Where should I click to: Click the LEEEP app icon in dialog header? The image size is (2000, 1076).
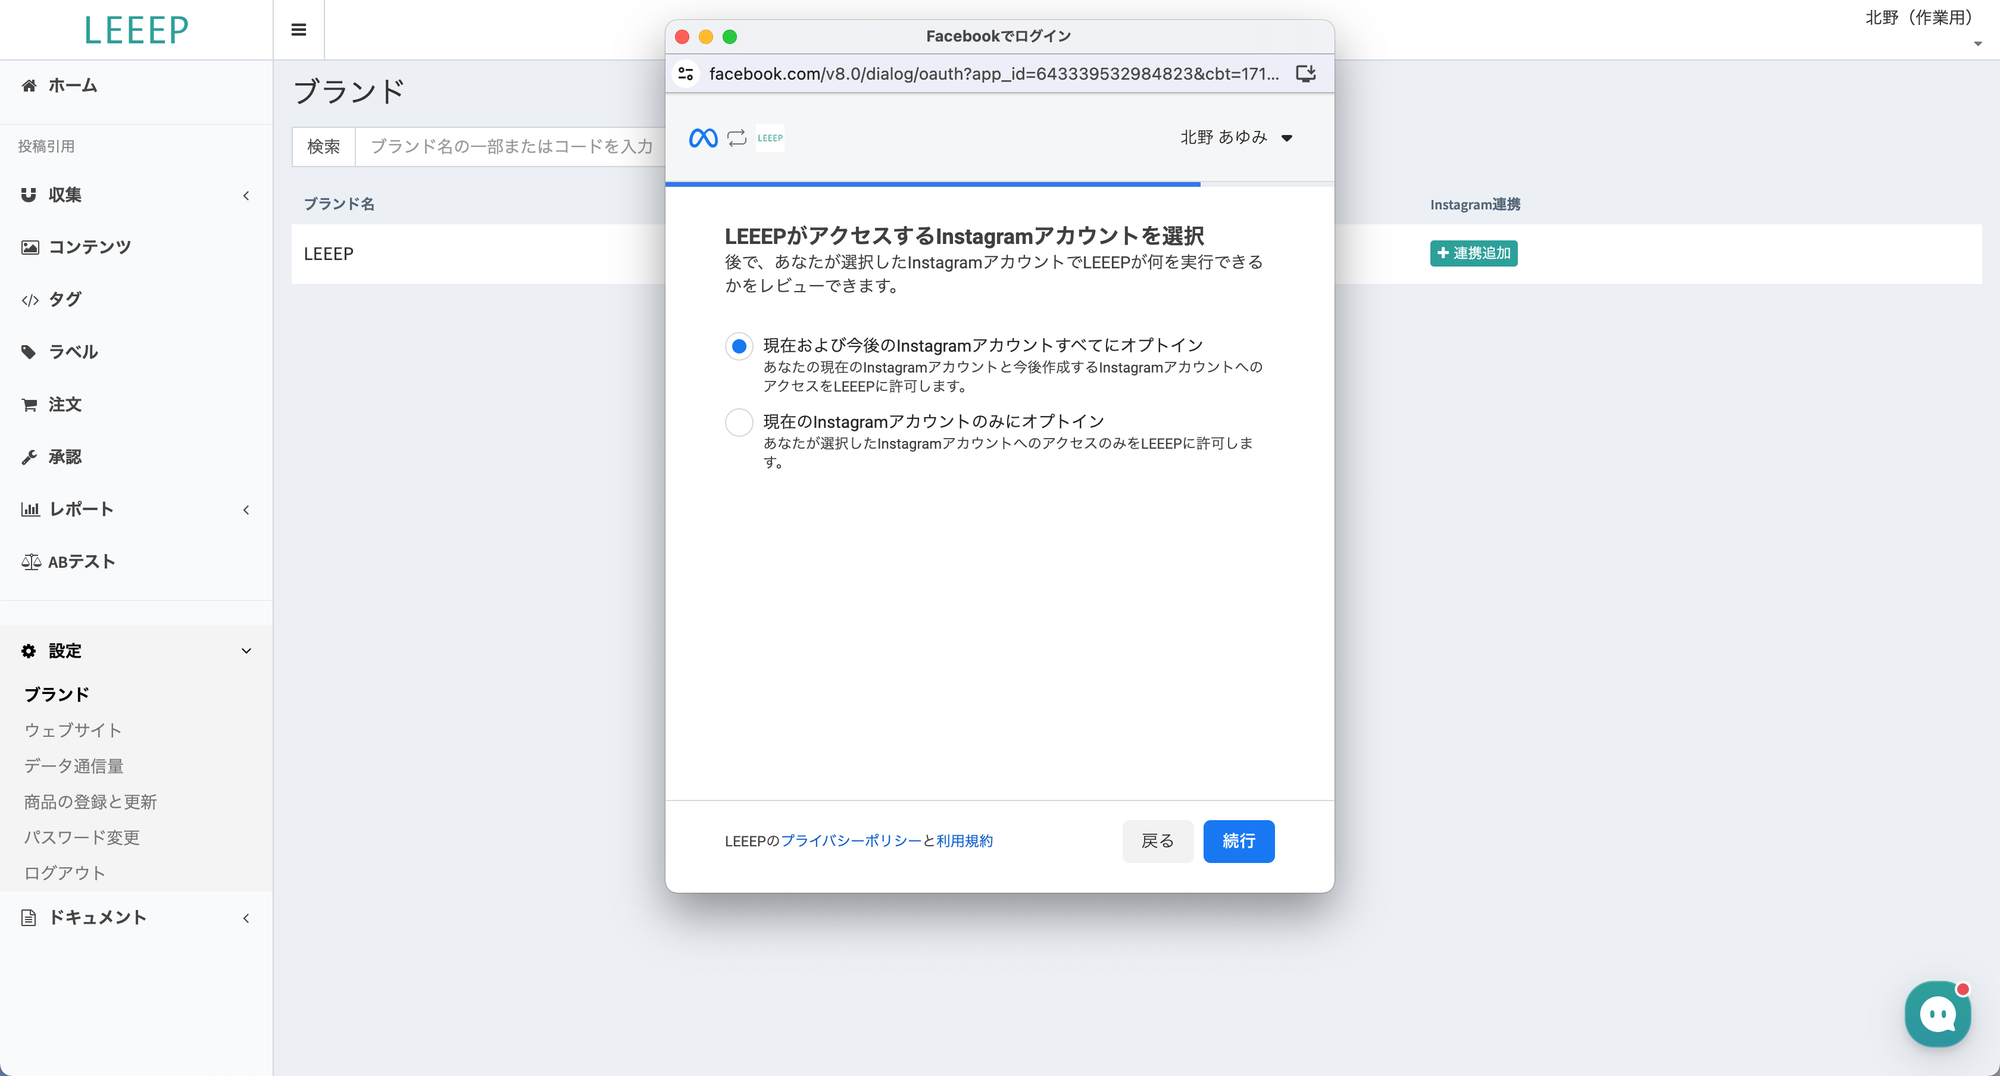[x=770, y=138]
